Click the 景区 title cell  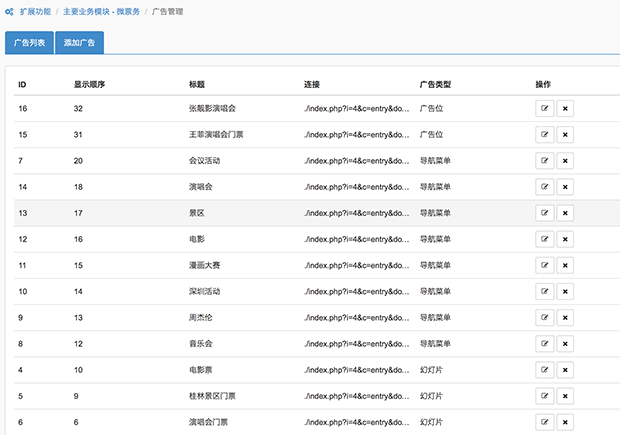click(x=197, y=213)
